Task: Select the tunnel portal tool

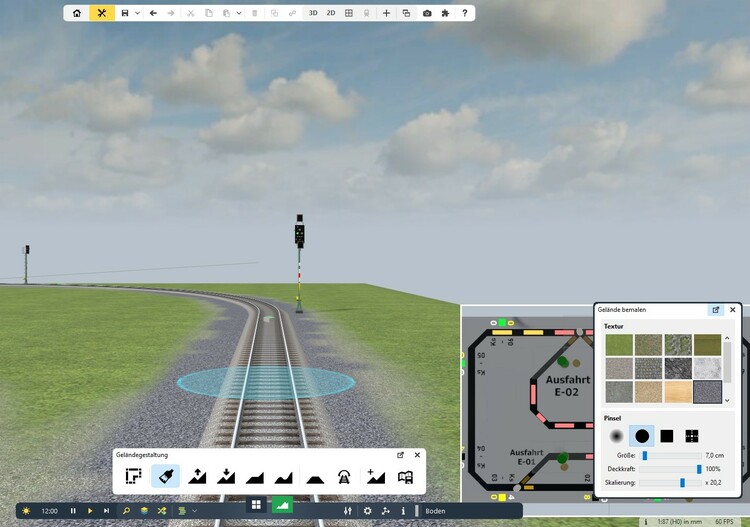Action: pyautogui.click(x=343, y=477)
